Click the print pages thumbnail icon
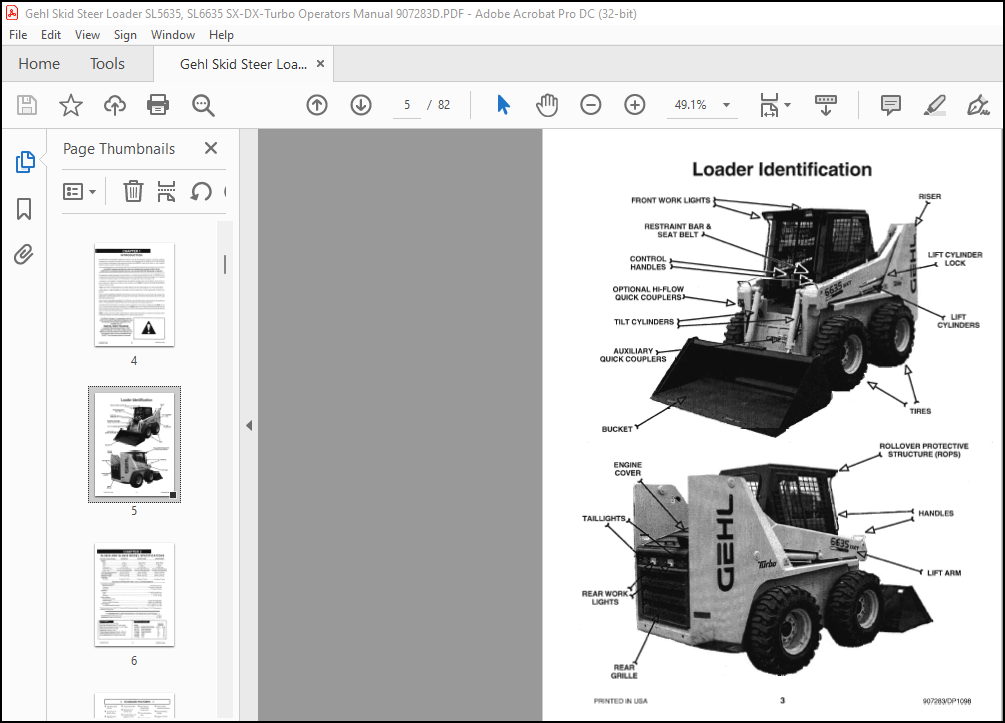 point(167,191)
